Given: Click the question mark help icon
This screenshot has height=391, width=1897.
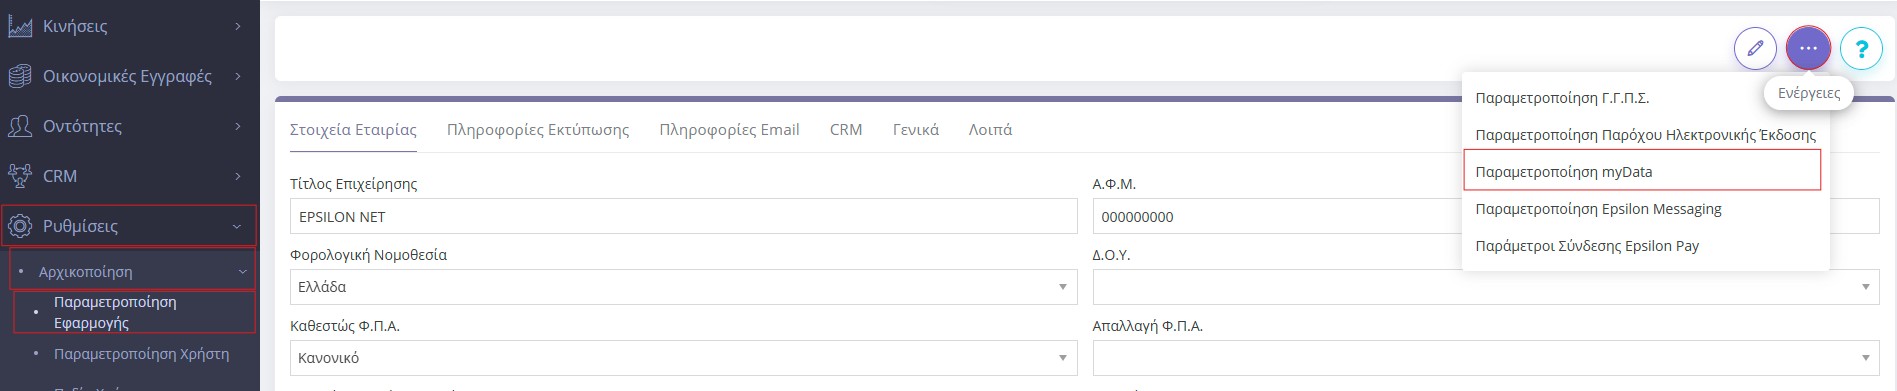Looking at the screenshot, I should click(x=1861, y=48).
